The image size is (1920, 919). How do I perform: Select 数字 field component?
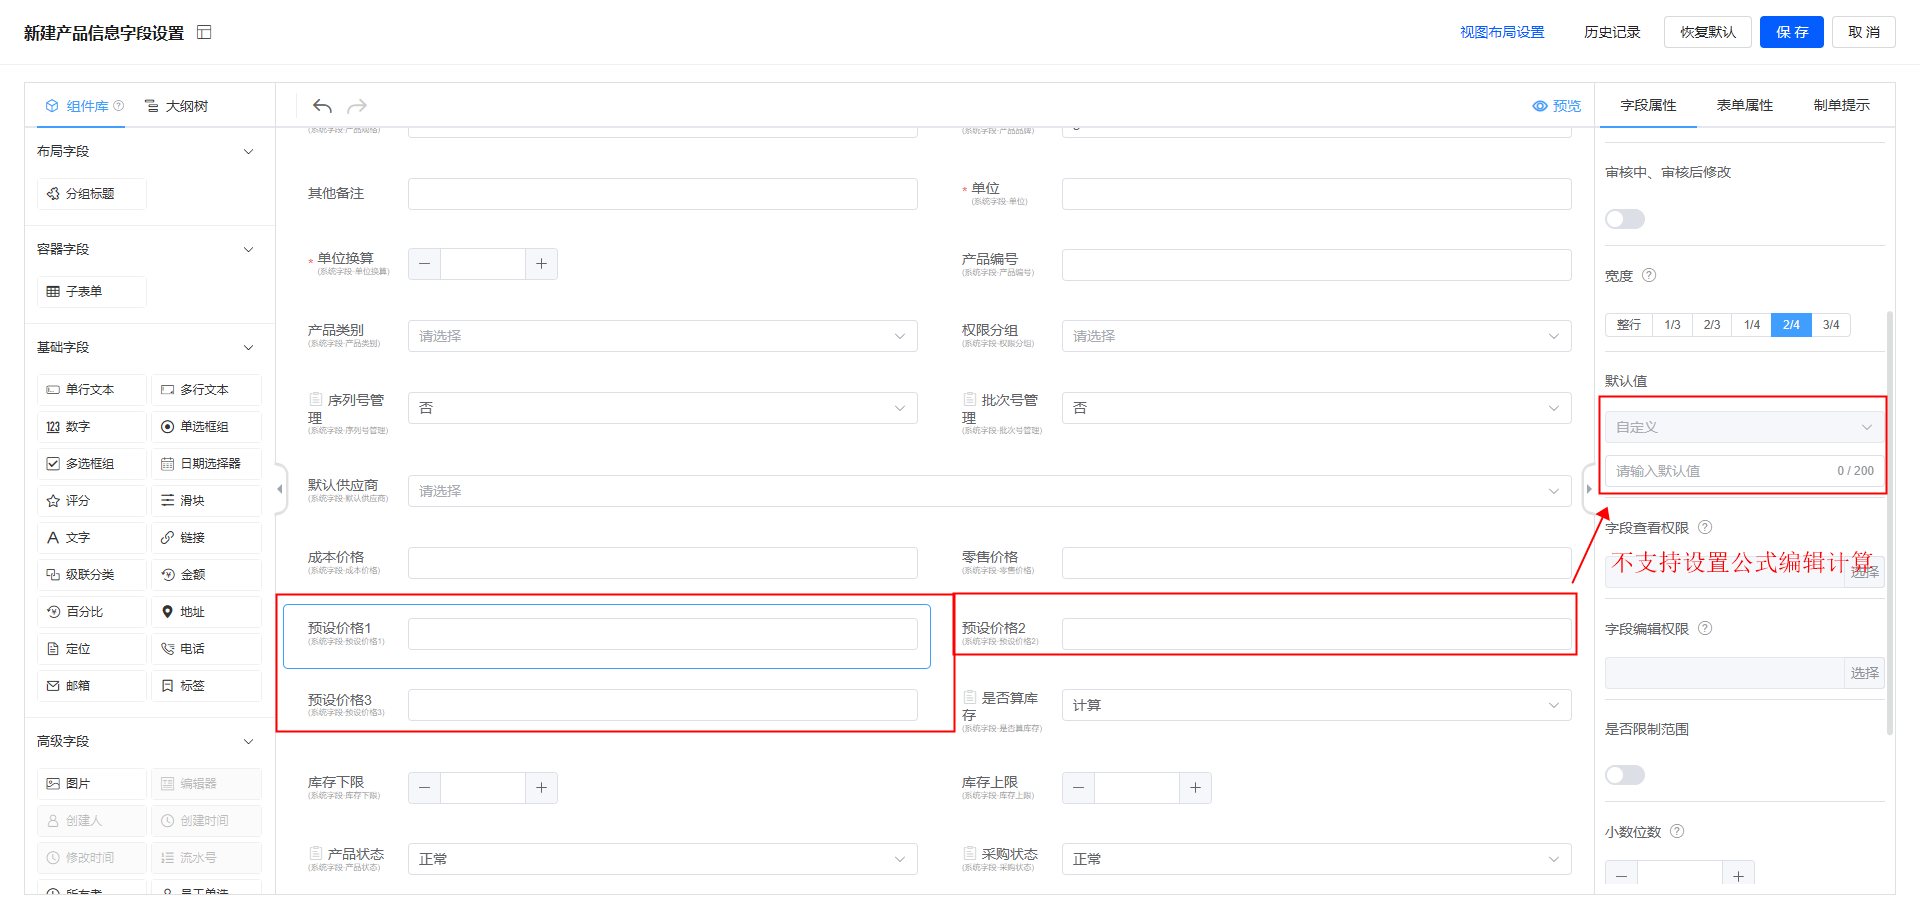pyautogui.click(x=92, y=427)
